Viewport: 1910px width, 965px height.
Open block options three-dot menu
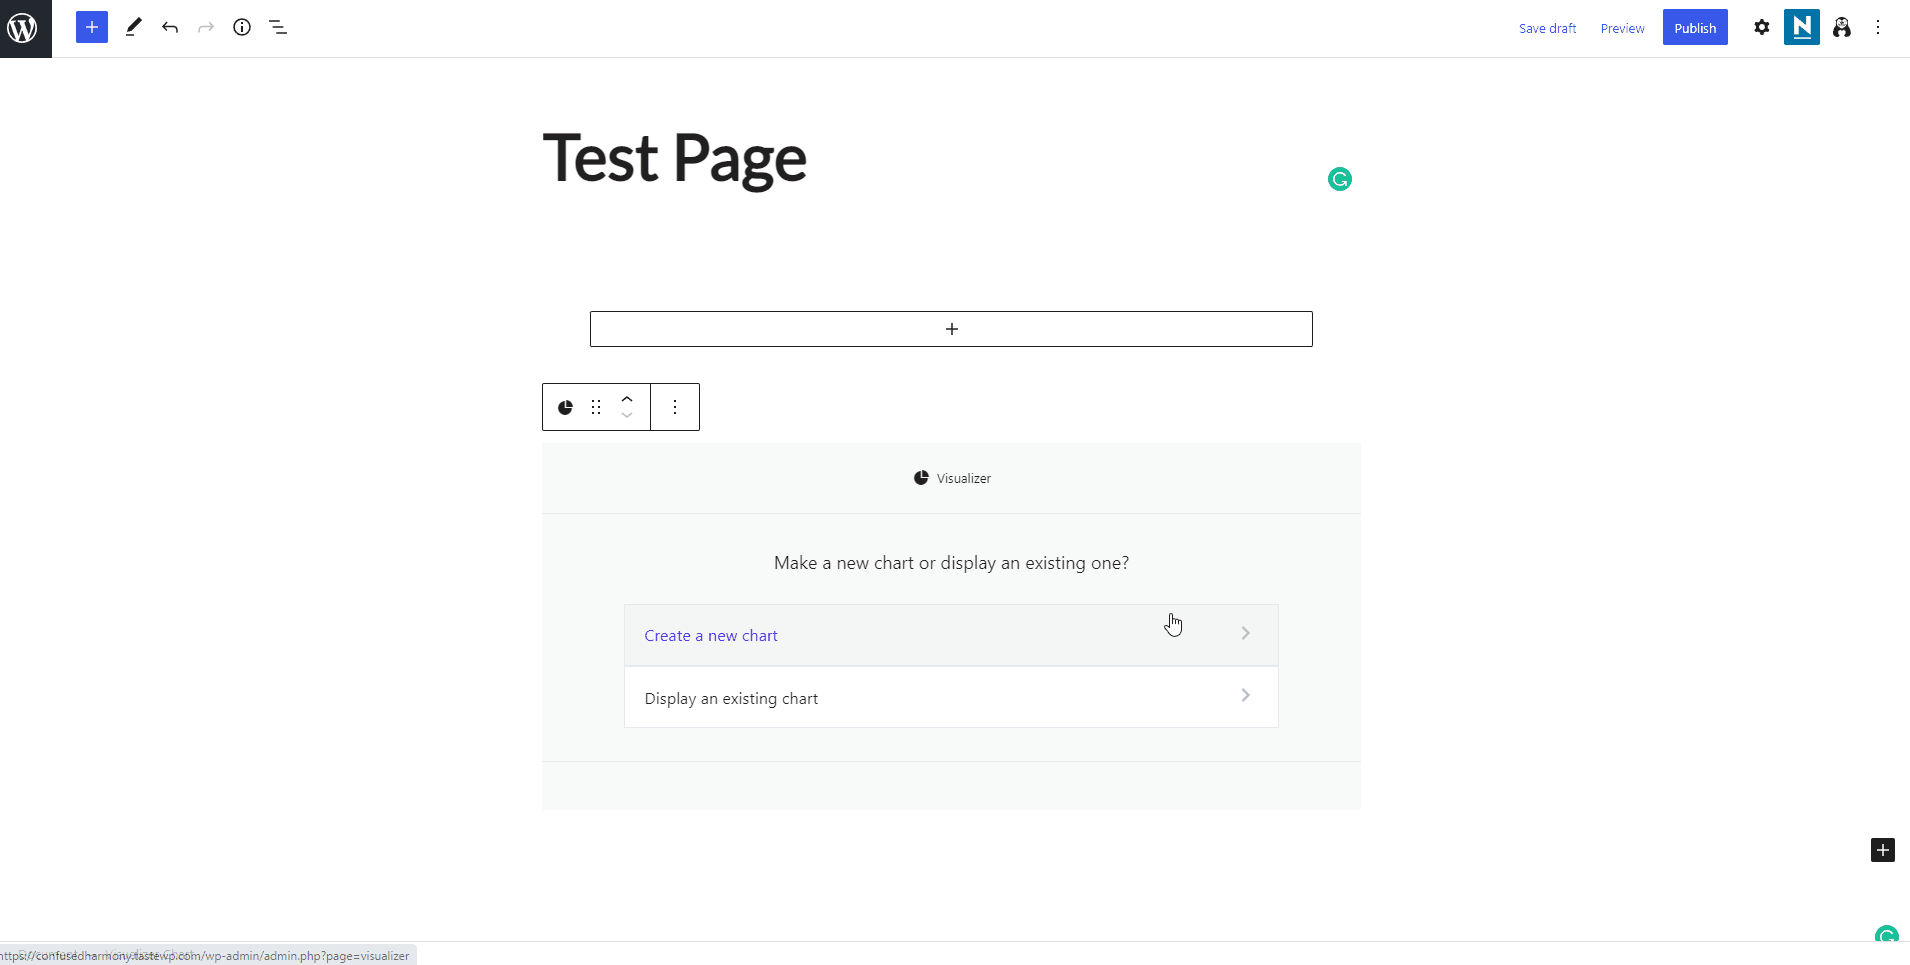click(675, 407)
